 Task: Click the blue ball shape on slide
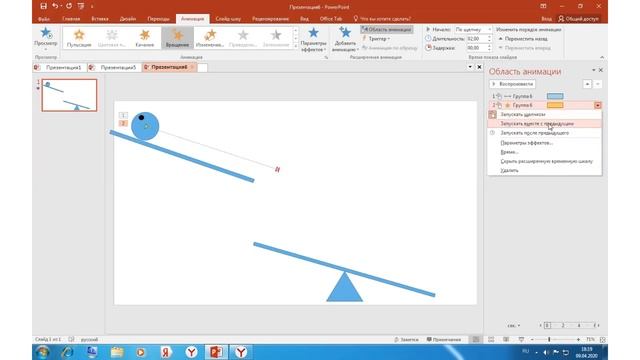(x=145, y=126)
